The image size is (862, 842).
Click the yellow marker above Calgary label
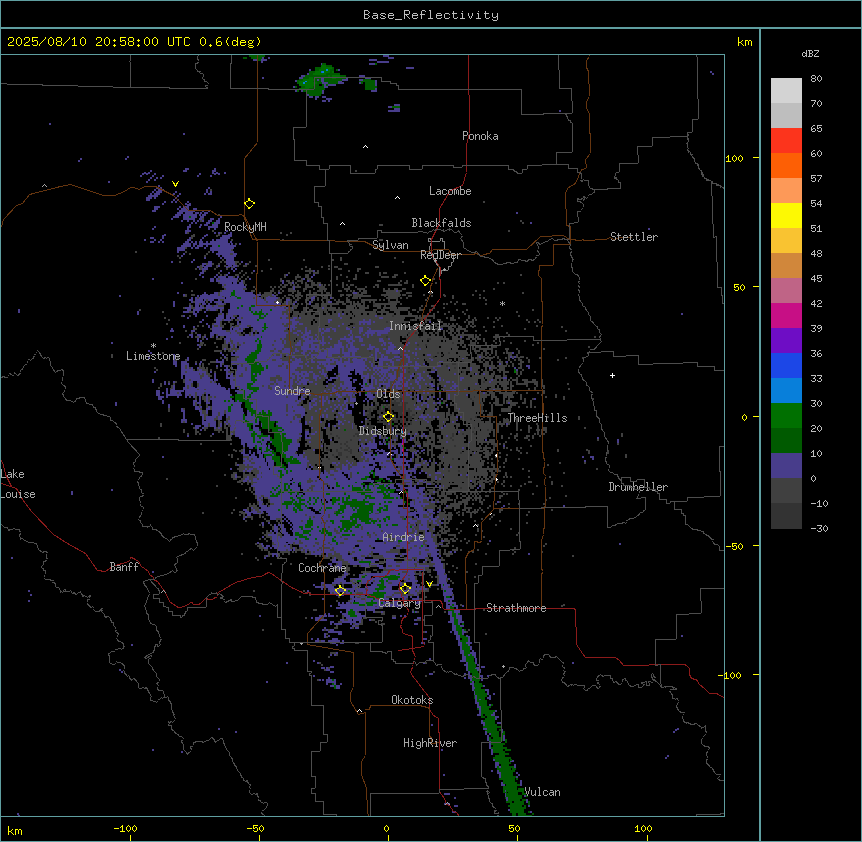405,589
